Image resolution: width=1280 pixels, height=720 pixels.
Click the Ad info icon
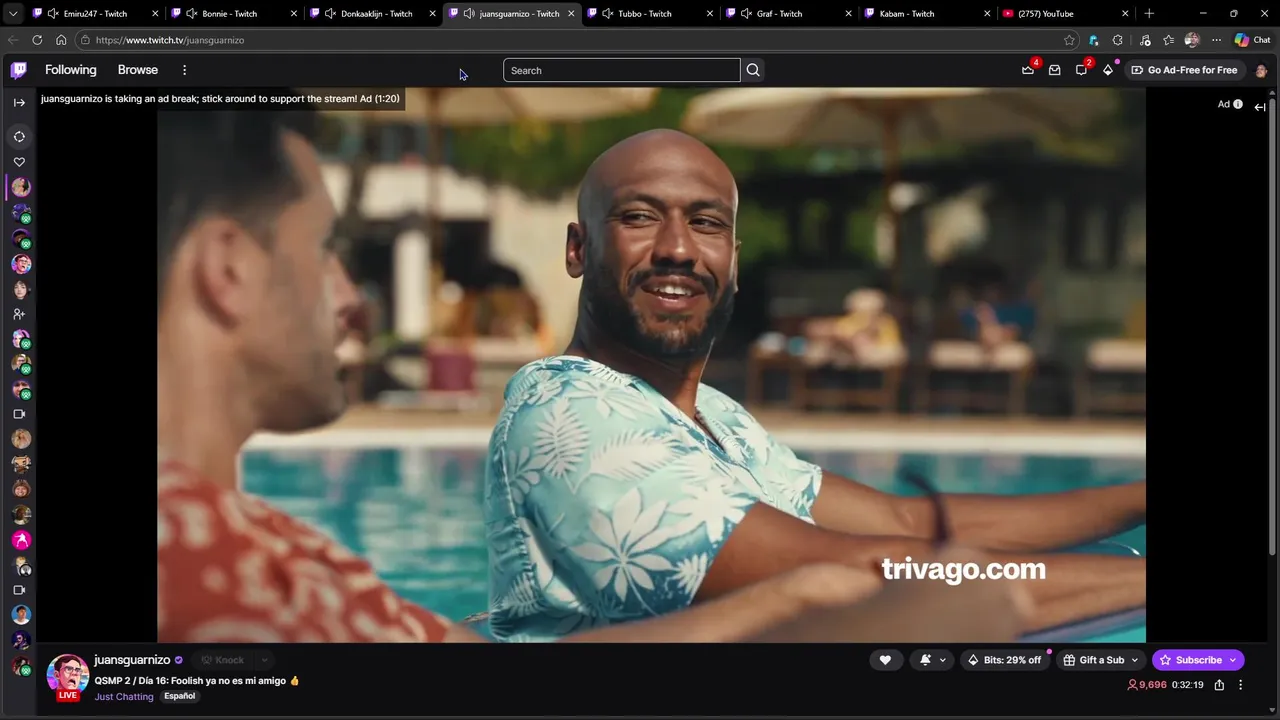click(x=1238, y=104)
